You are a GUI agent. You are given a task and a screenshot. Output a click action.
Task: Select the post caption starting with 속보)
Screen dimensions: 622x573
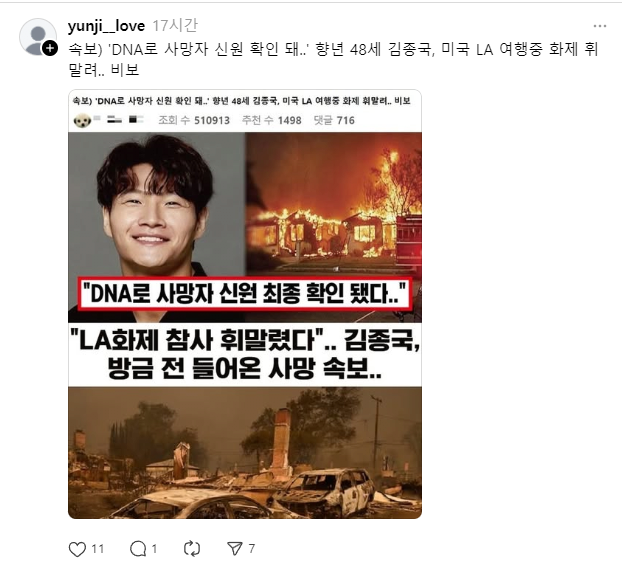pos(333,60)
